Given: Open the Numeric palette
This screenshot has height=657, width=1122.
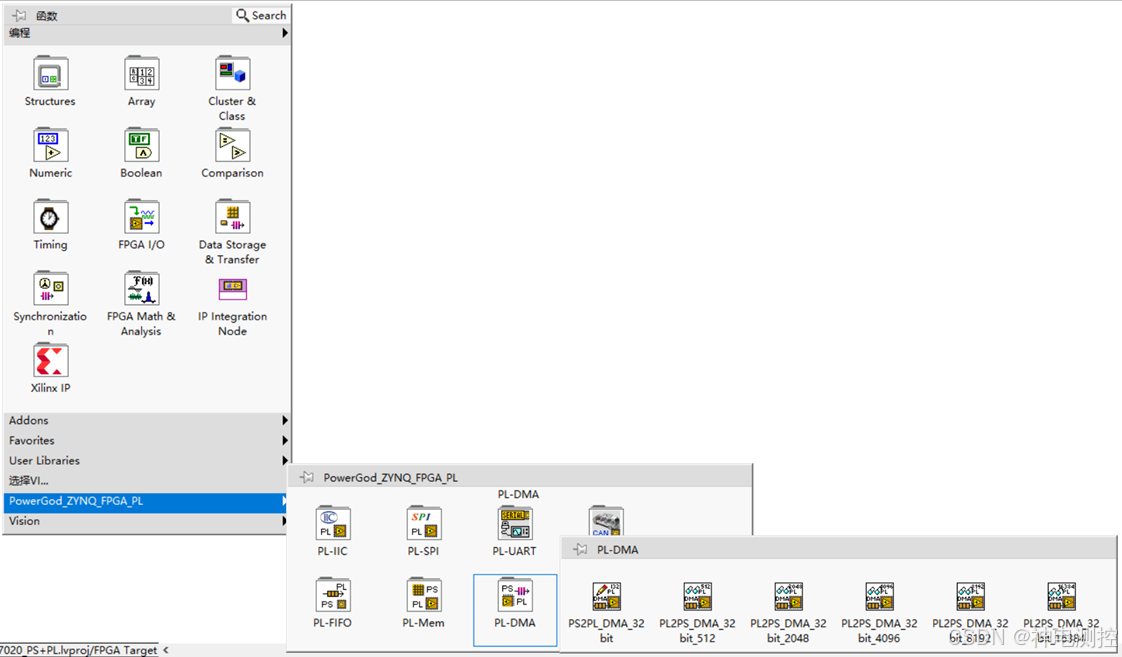Looking at the screenshot, I should 50,146.
